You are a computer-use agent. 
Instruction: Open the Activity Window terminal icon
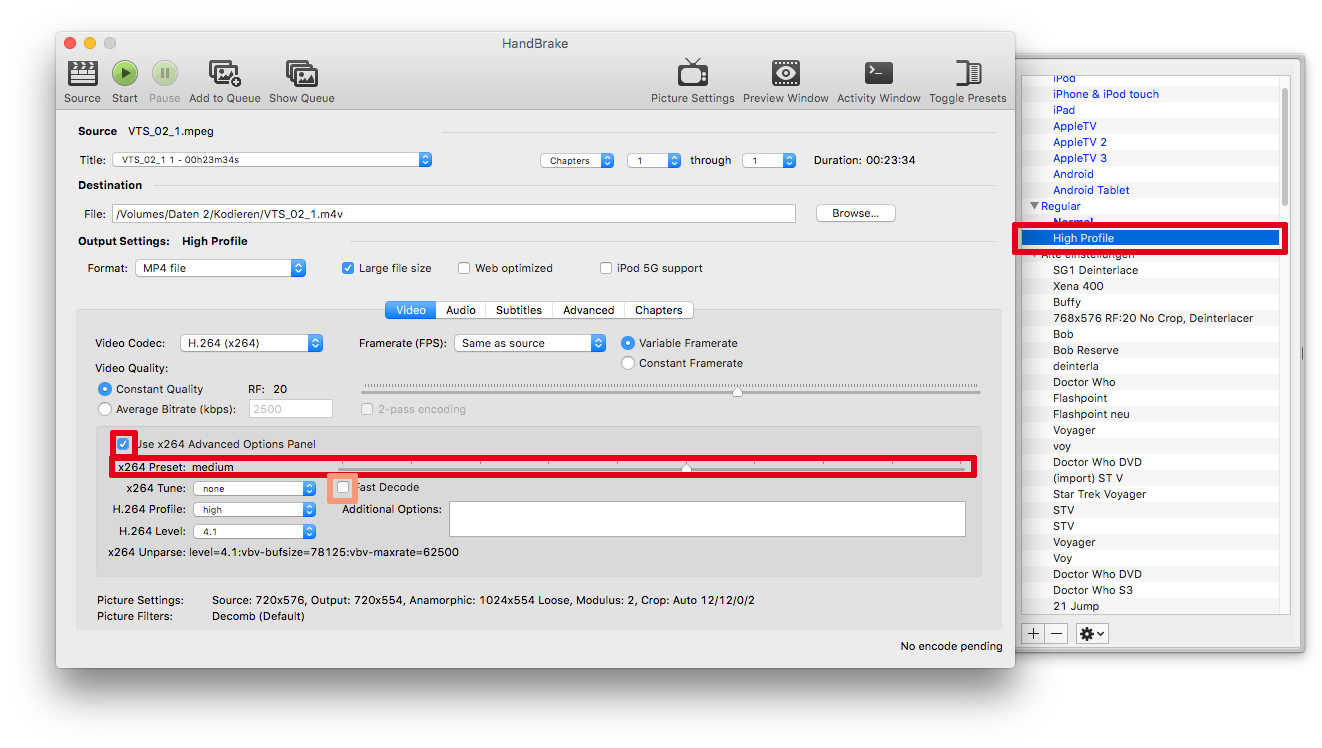coord(878,73)
